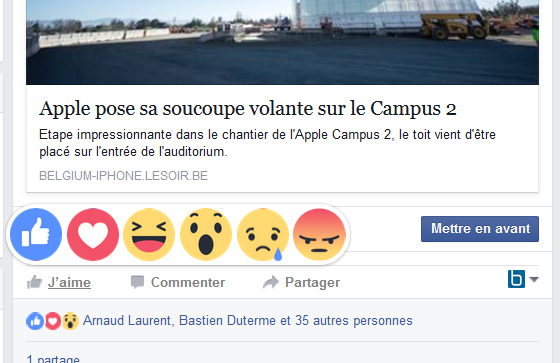Pick the Angry red face reaction
This screenshot has height=363, width=560.
(x=319, y=234)
